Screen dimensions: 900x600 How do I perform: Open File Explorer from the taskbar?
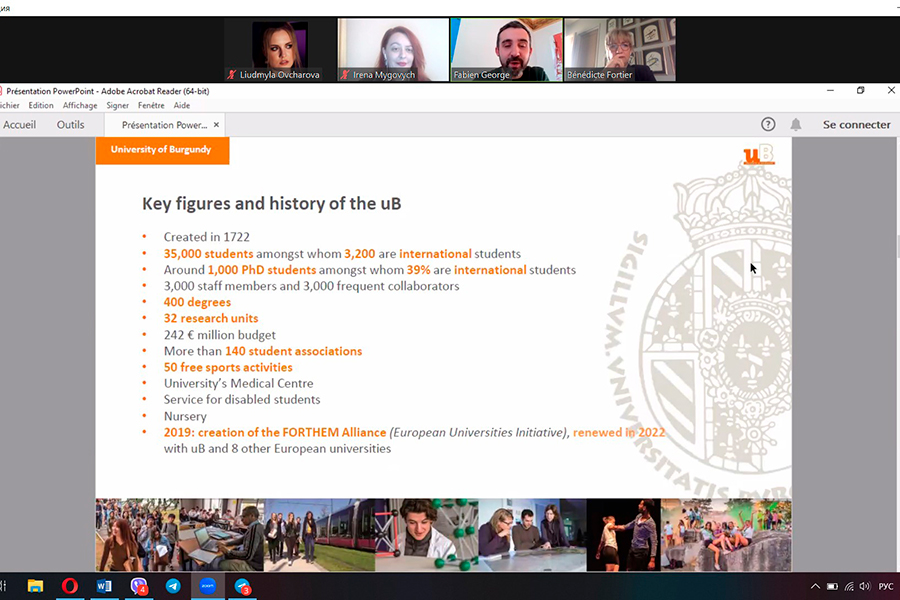pyautogui.click(x=35, y=586)
